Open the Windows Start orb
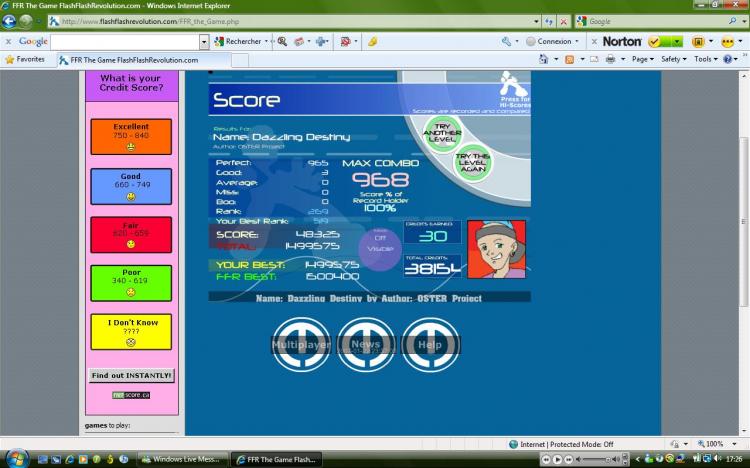This screenshot has width=750, height=468. [18, 458]
